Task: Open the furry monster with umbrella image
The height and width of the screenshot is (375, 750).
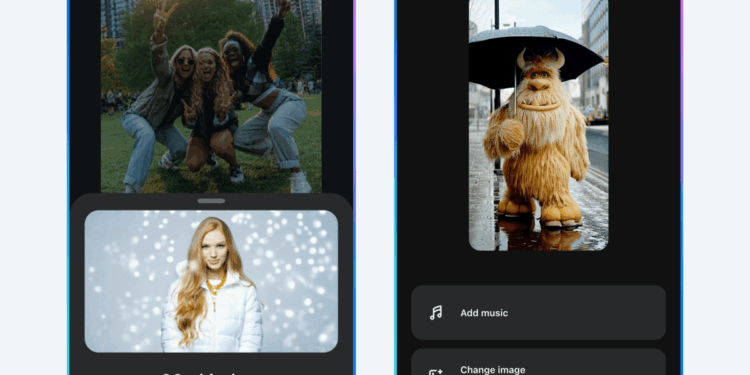Action: point(538,125)
